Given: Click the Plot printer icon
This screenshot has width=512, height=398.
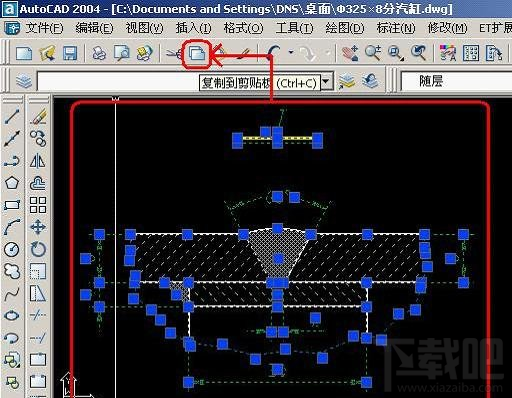Looking at the screenshot, I should (x=99, y=53).
